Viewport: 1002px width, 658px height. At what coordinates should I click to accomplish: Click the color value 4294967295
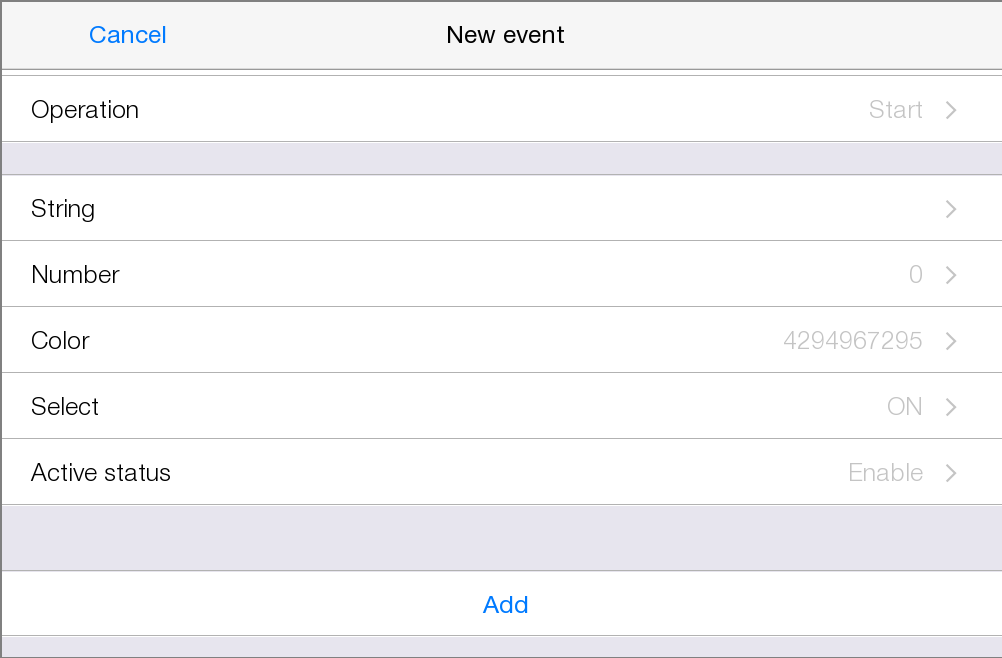pos(852,341)
